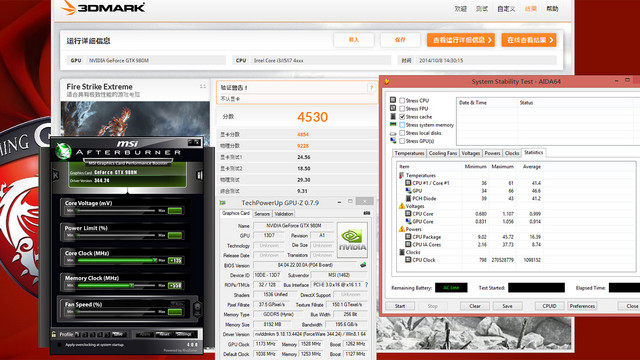The width and height of the screenshot is (640, 360).
Task: Open the Cooling Fans tab
Action: [x=443, y=153]
